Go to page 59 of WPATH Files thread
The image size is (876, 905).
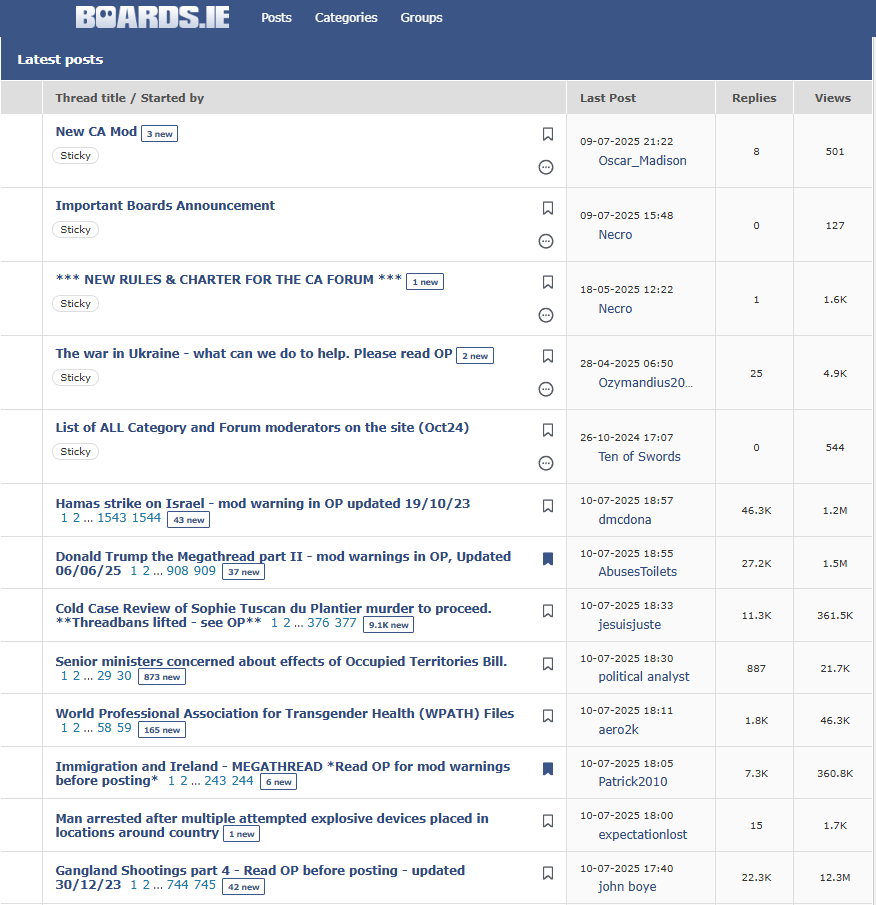[124, 728]
